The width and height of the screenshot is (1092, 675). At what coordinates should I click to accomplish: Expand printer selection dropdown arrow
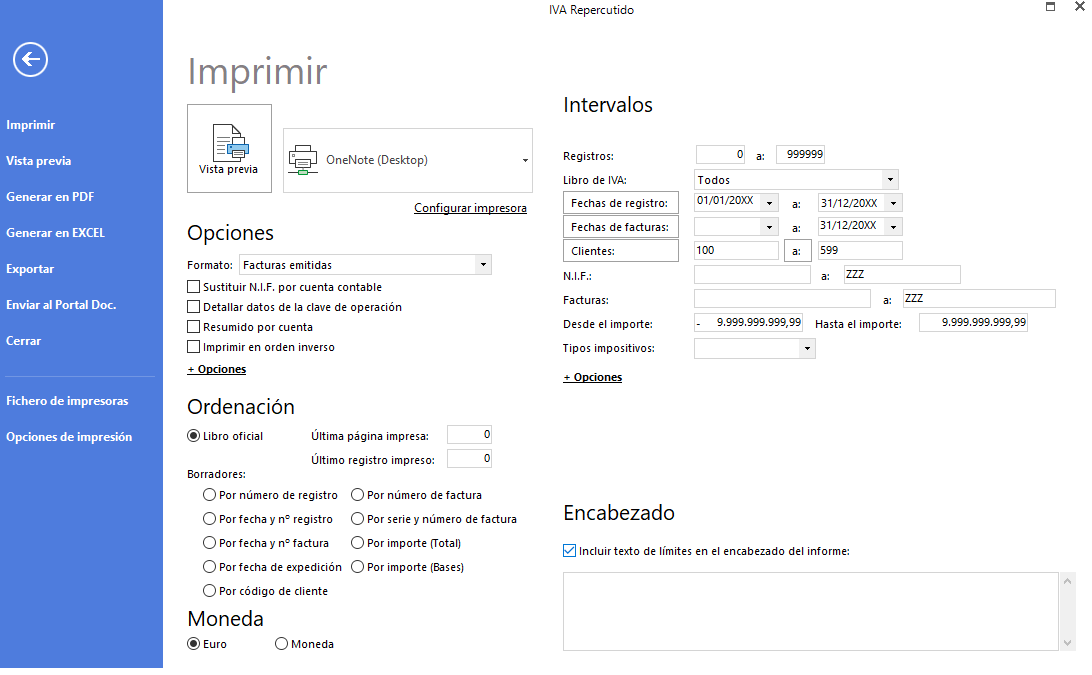[525, 160]
